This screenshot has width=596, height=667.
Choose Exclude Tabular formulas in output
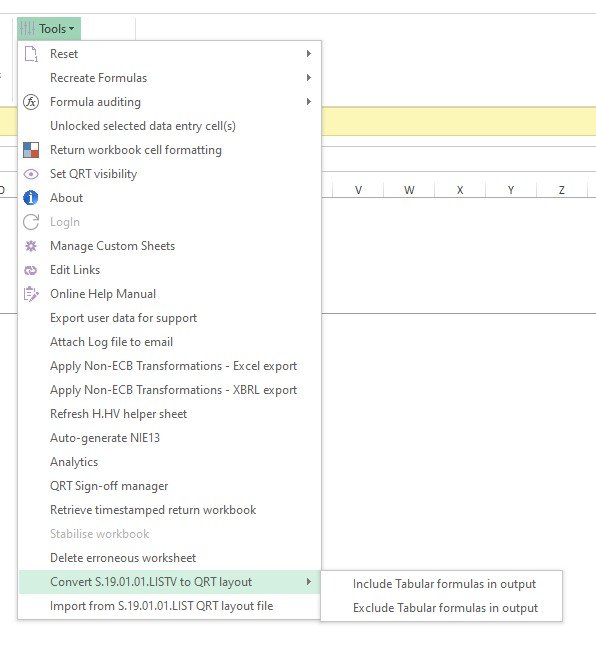point(442,608)
